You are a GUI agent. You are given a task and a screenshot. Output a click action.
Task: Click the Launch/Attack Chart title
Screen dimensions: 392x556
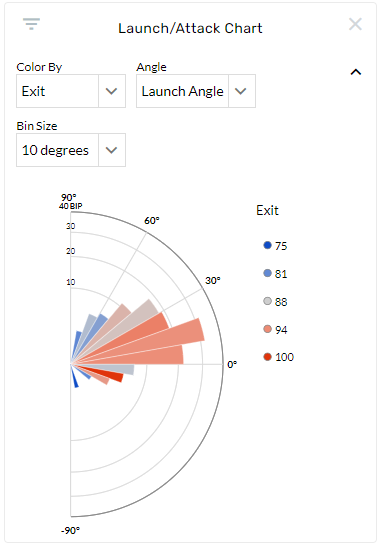click(190, 28)
